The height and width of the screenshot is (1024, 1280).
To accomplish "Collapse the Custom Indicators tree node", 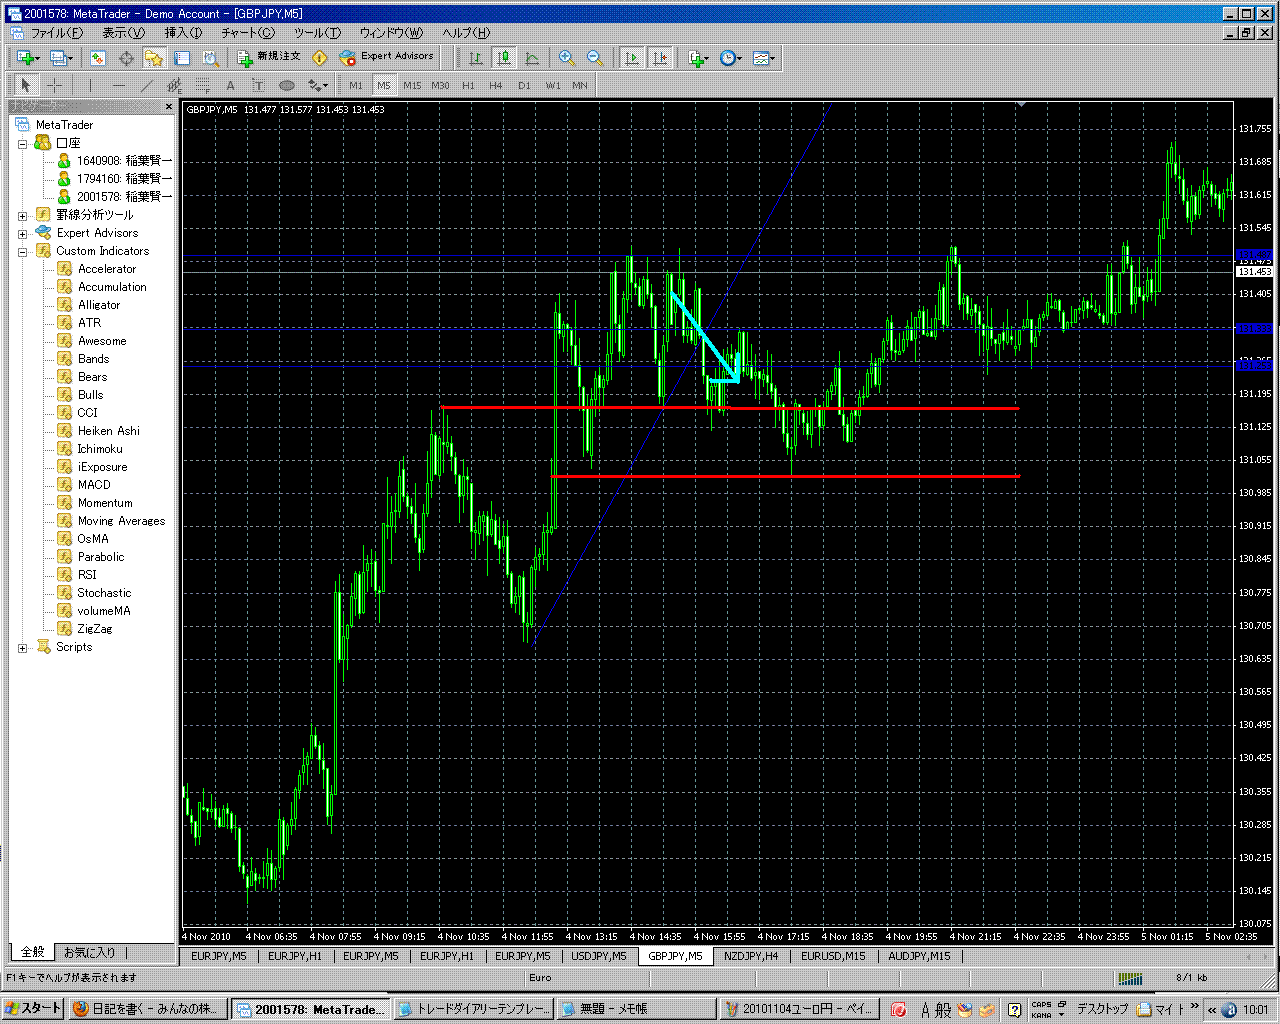I will point(23,251).
